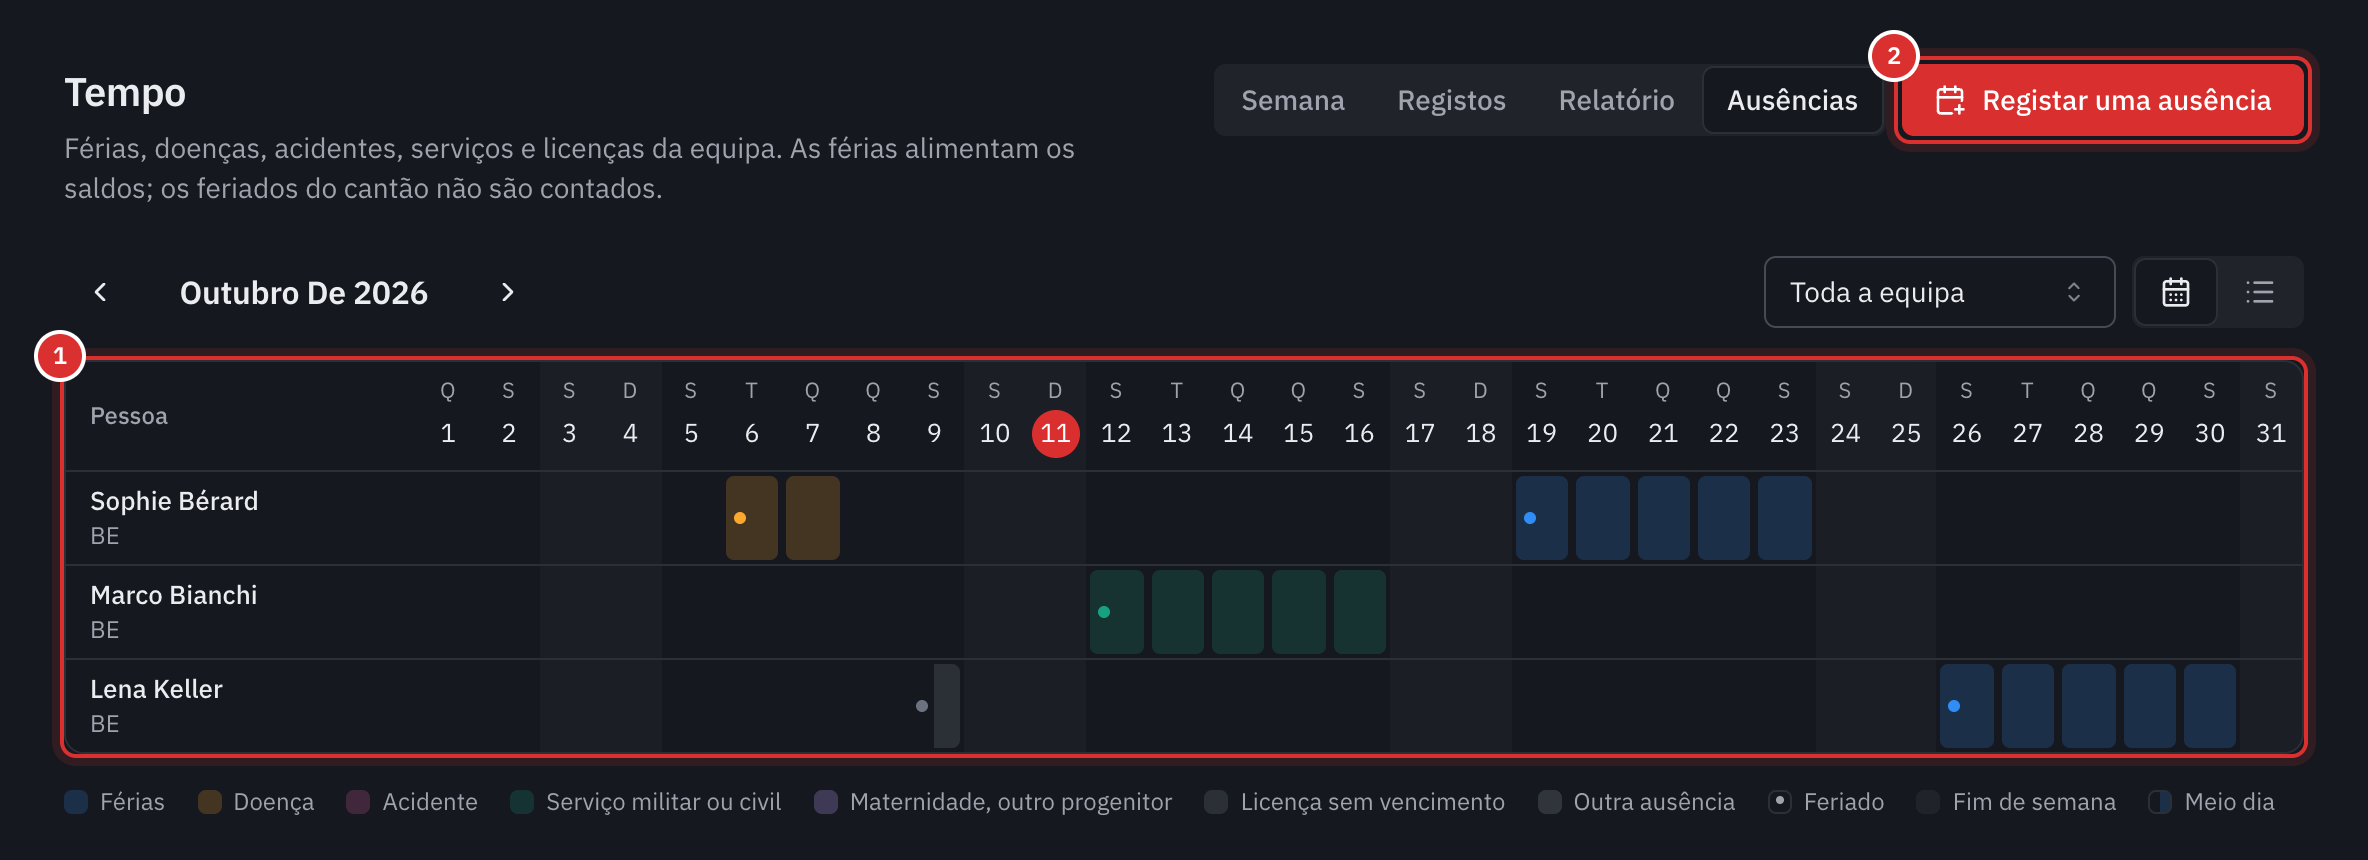The height and width of the screenshot is (860, 2368).
Task: Click the Feriado legend icon
Action: point(1780,802)
